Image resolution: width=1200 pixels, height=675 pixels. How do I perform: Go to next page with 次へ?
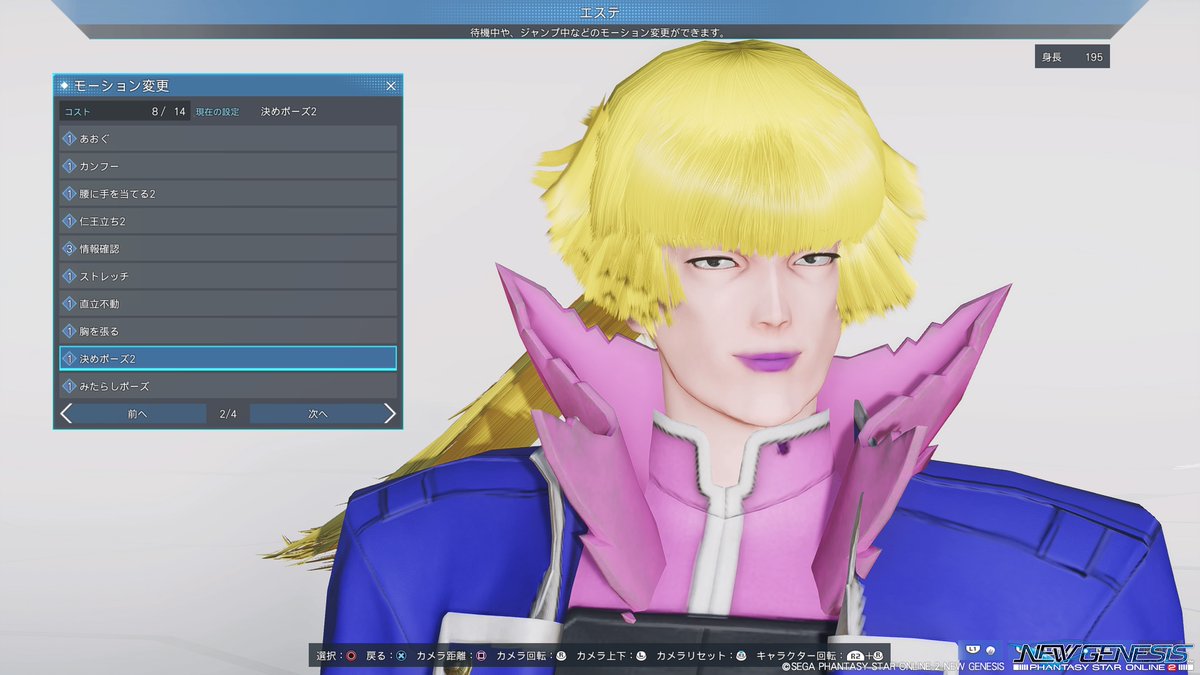[x=318, y=414]
